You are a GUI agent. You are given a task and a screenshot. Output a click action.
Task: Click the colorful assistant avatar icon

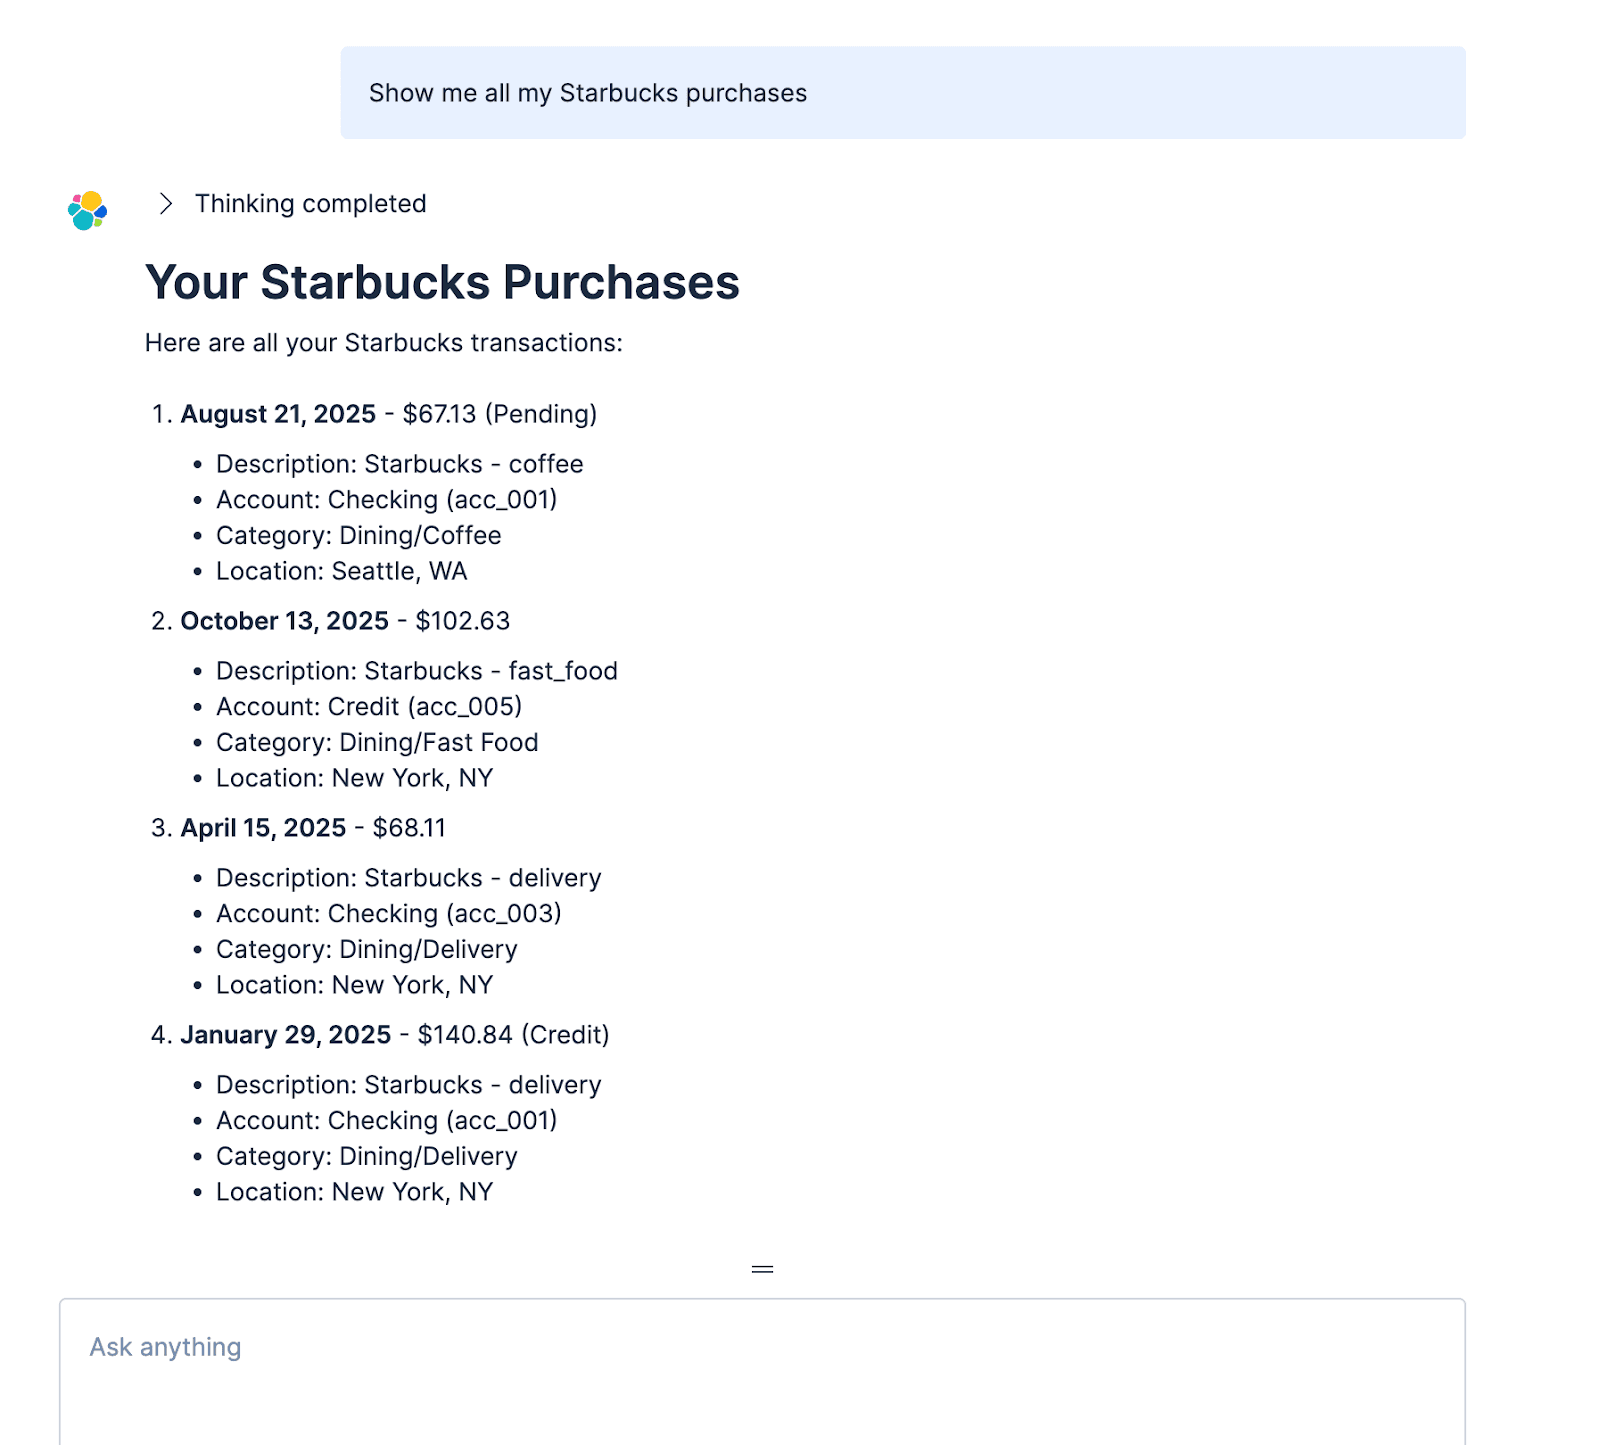[88, 210]
